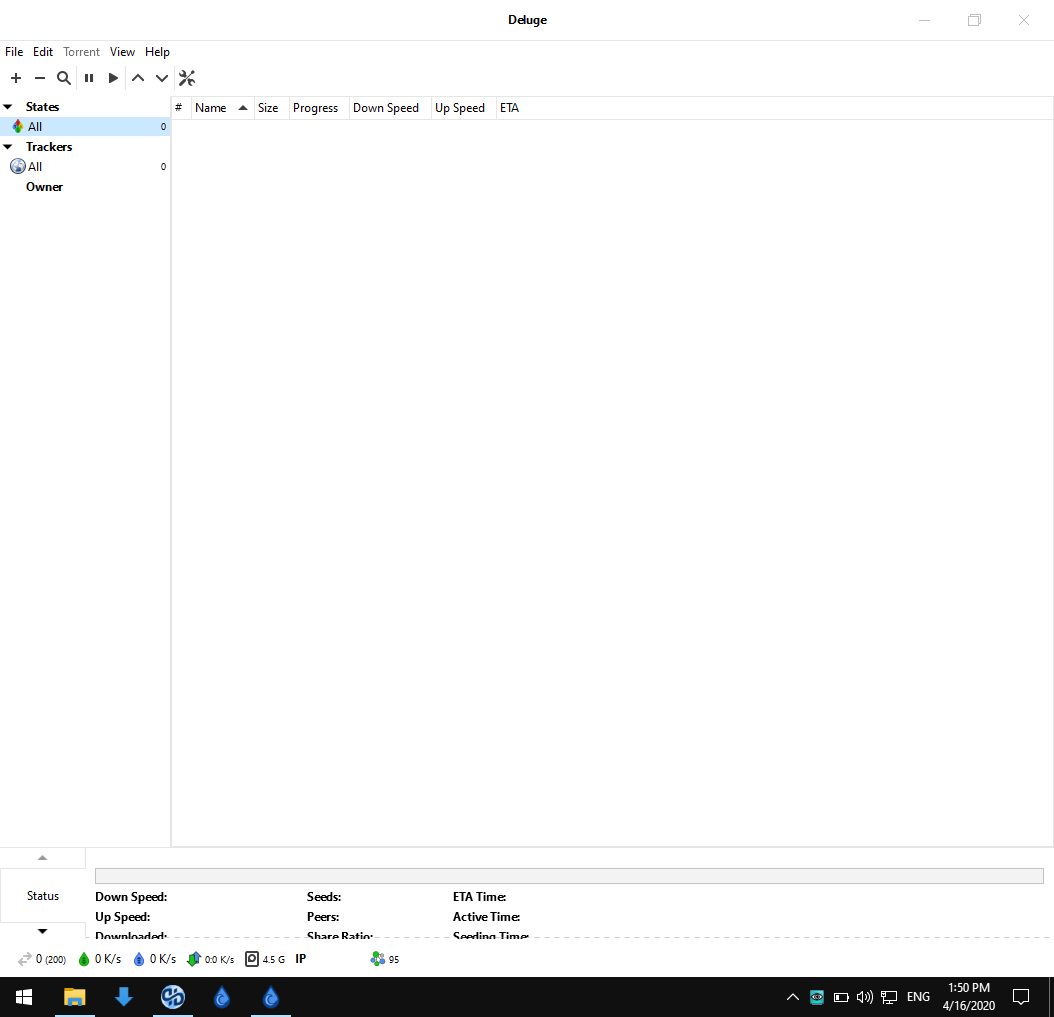The image size is (1054, 1017).
Task: Open the Help menu
Action: click(x=157, y=52)
